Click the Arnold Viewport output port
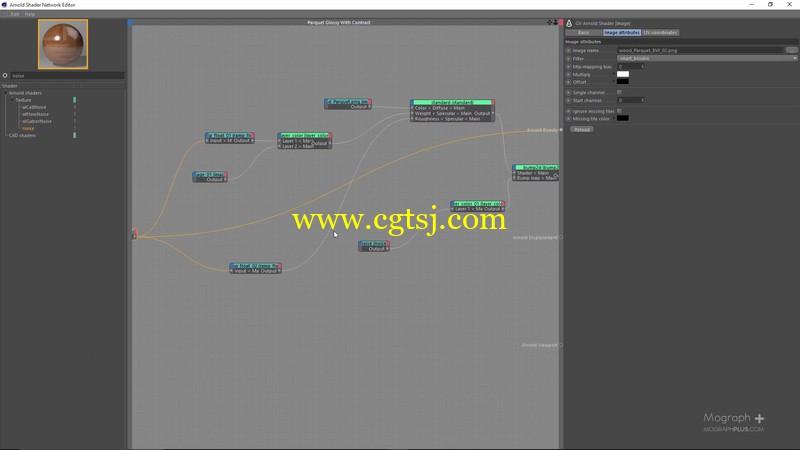 tap(561, 345)
